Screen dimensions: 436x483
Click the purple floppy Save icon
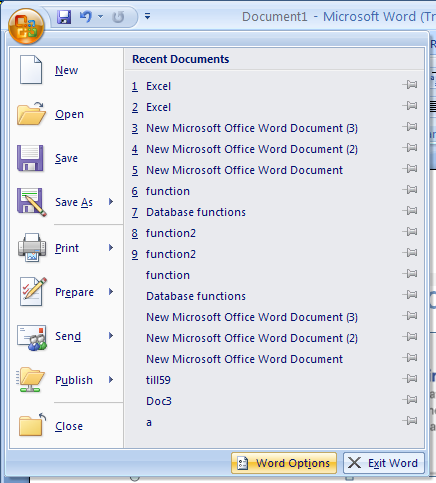point(30,158)
